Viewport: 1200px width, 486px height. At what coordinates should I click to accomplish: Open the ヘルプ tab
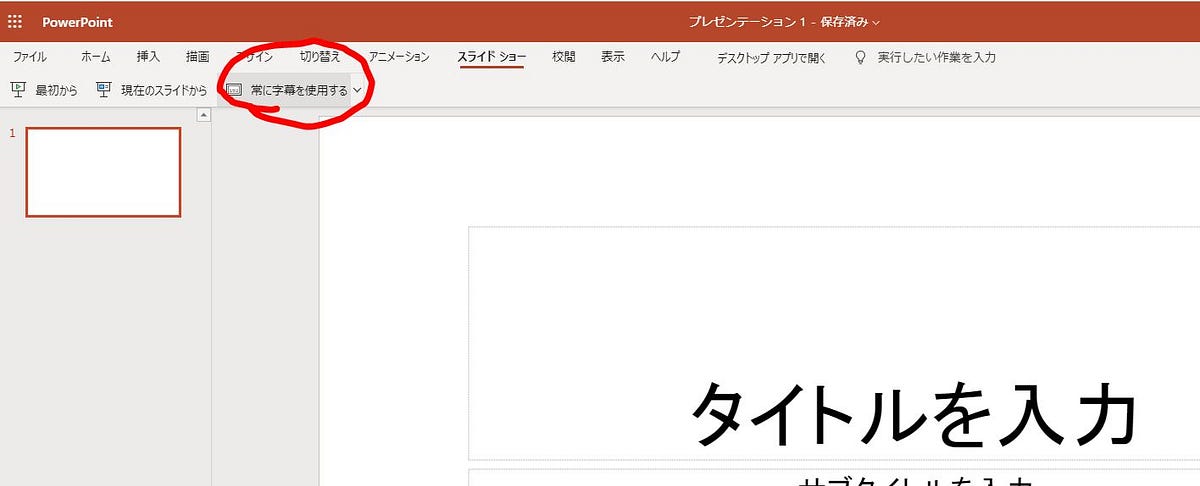tap(665, 57)
